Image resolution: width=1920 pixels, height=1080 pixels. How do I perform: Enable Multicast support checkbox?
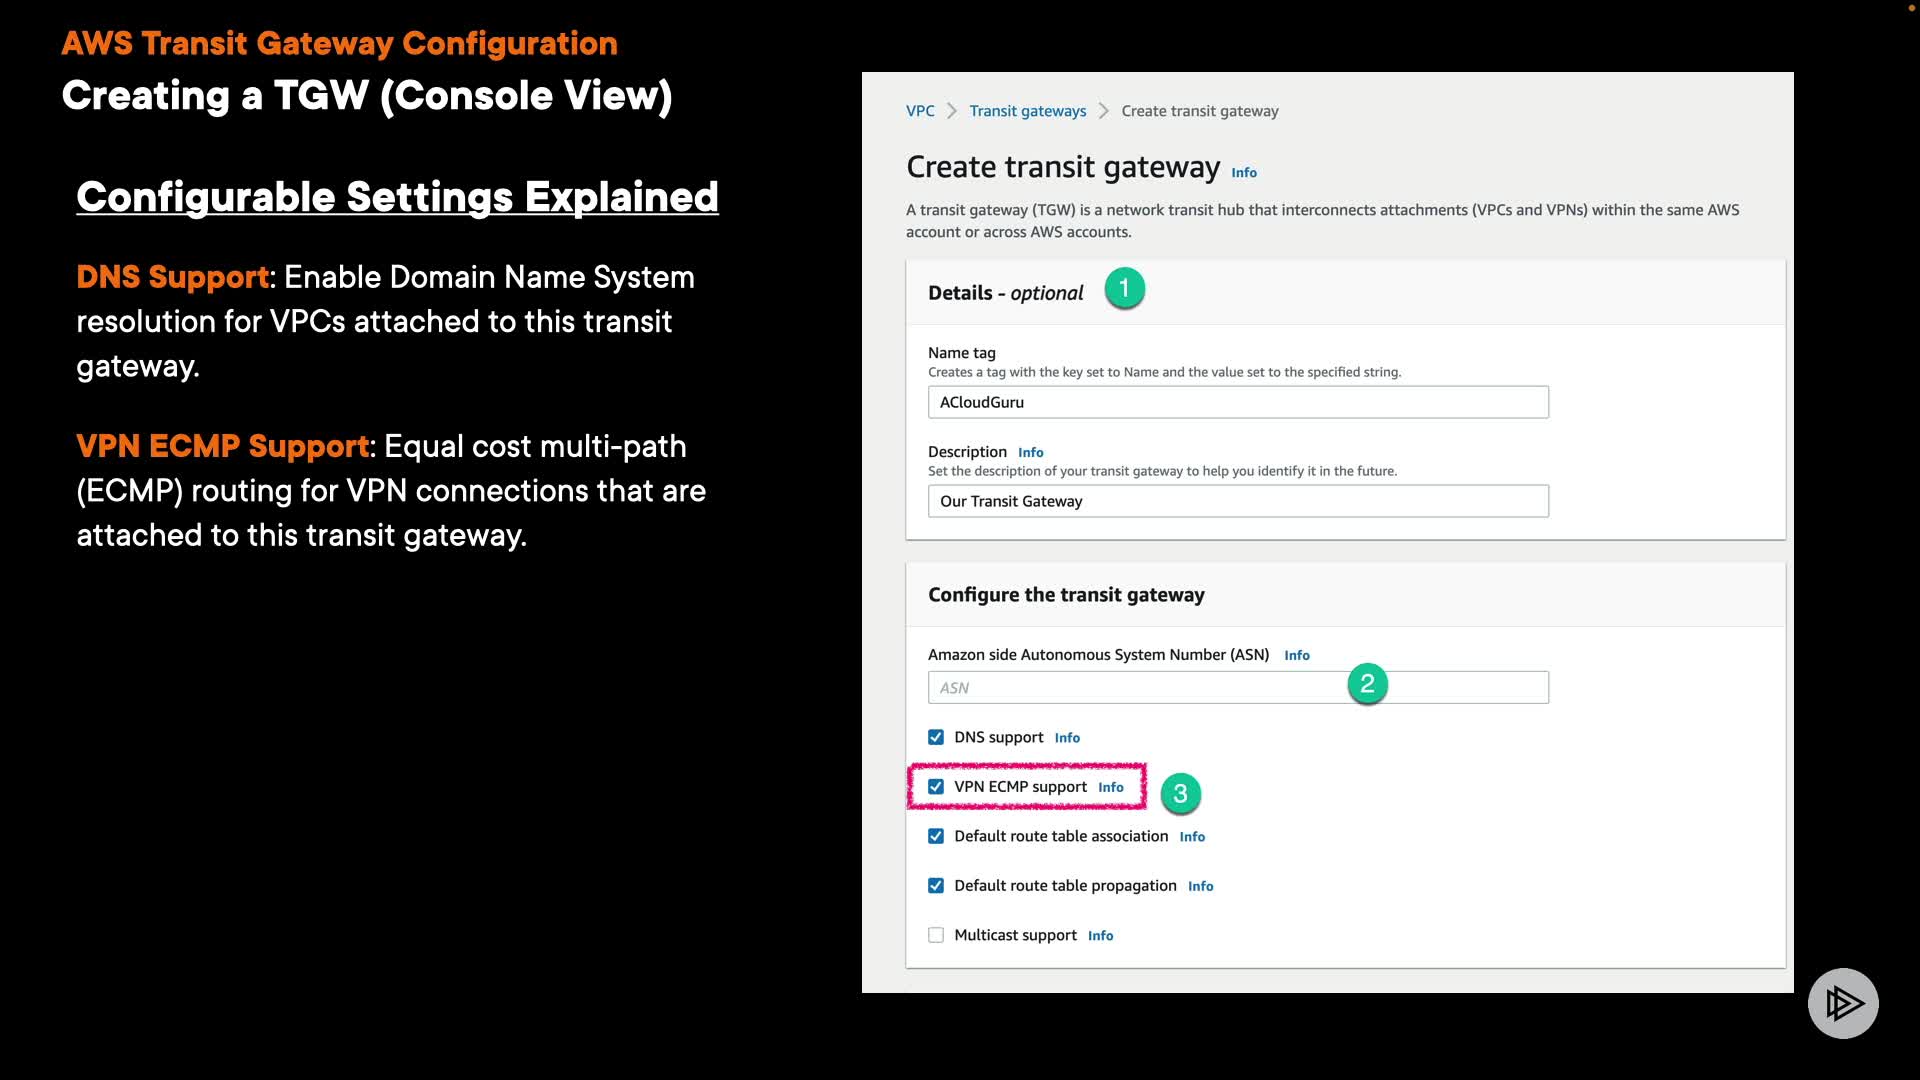pos(936,935)
